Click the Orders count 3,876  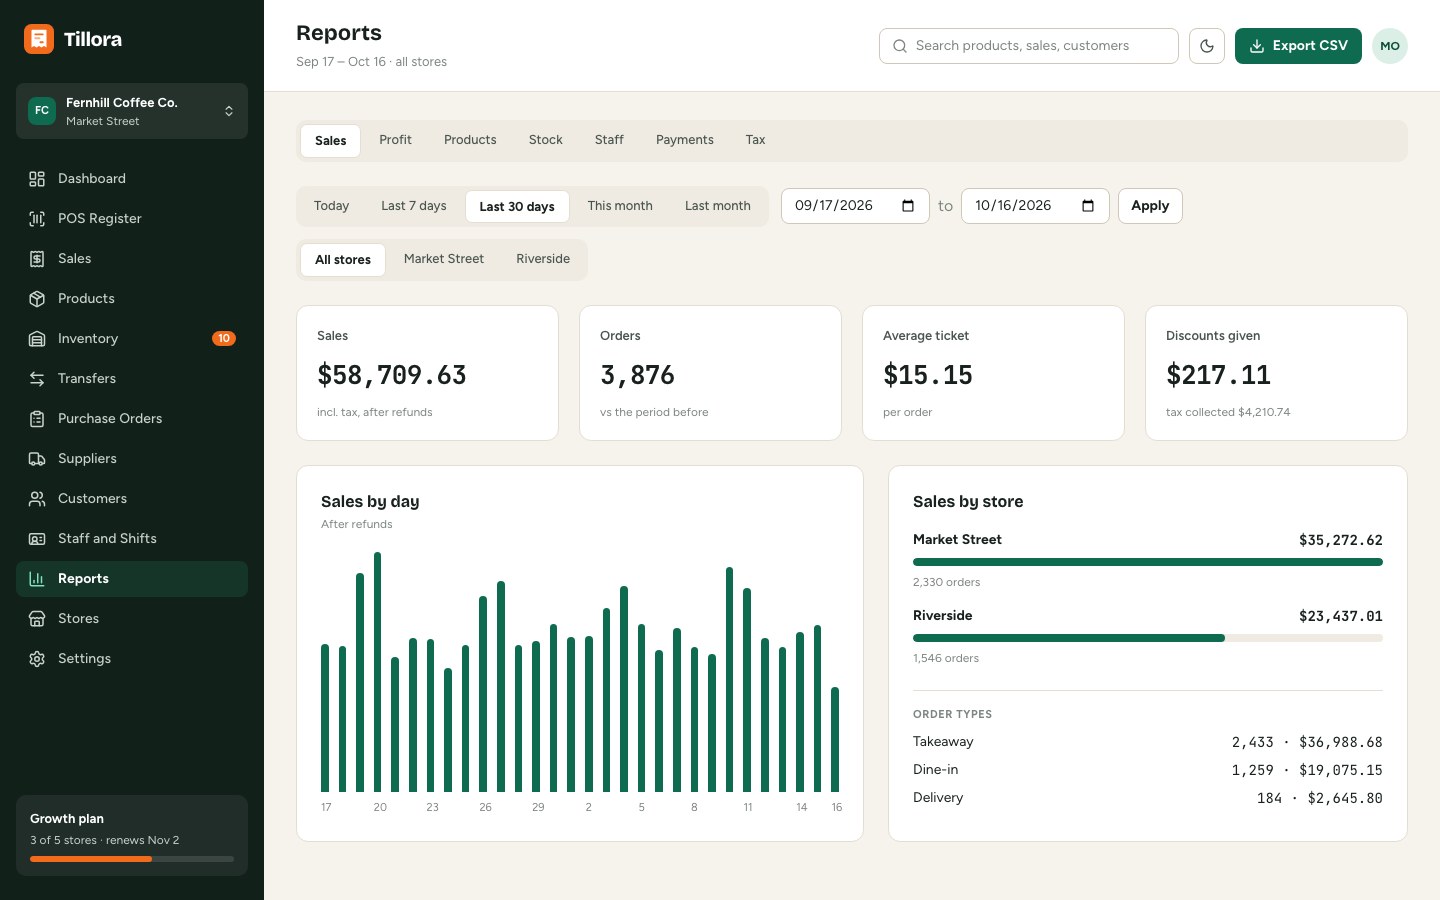point(637,375)
